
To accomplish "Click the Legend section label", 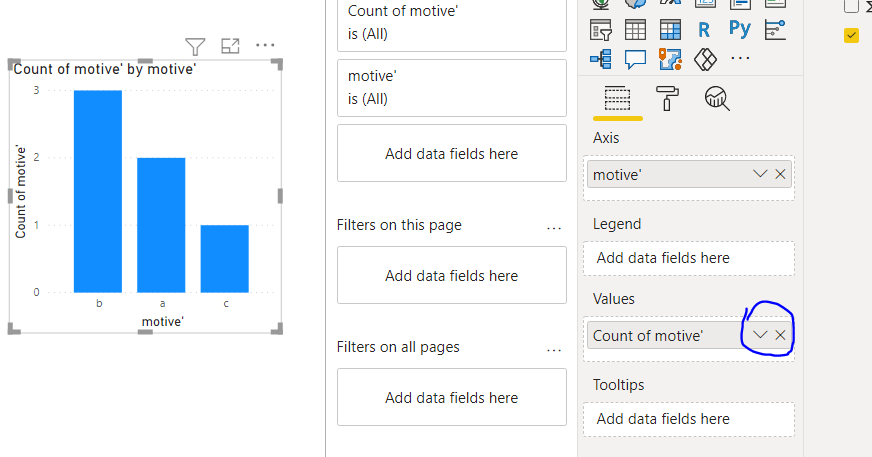I will (617, 224).
